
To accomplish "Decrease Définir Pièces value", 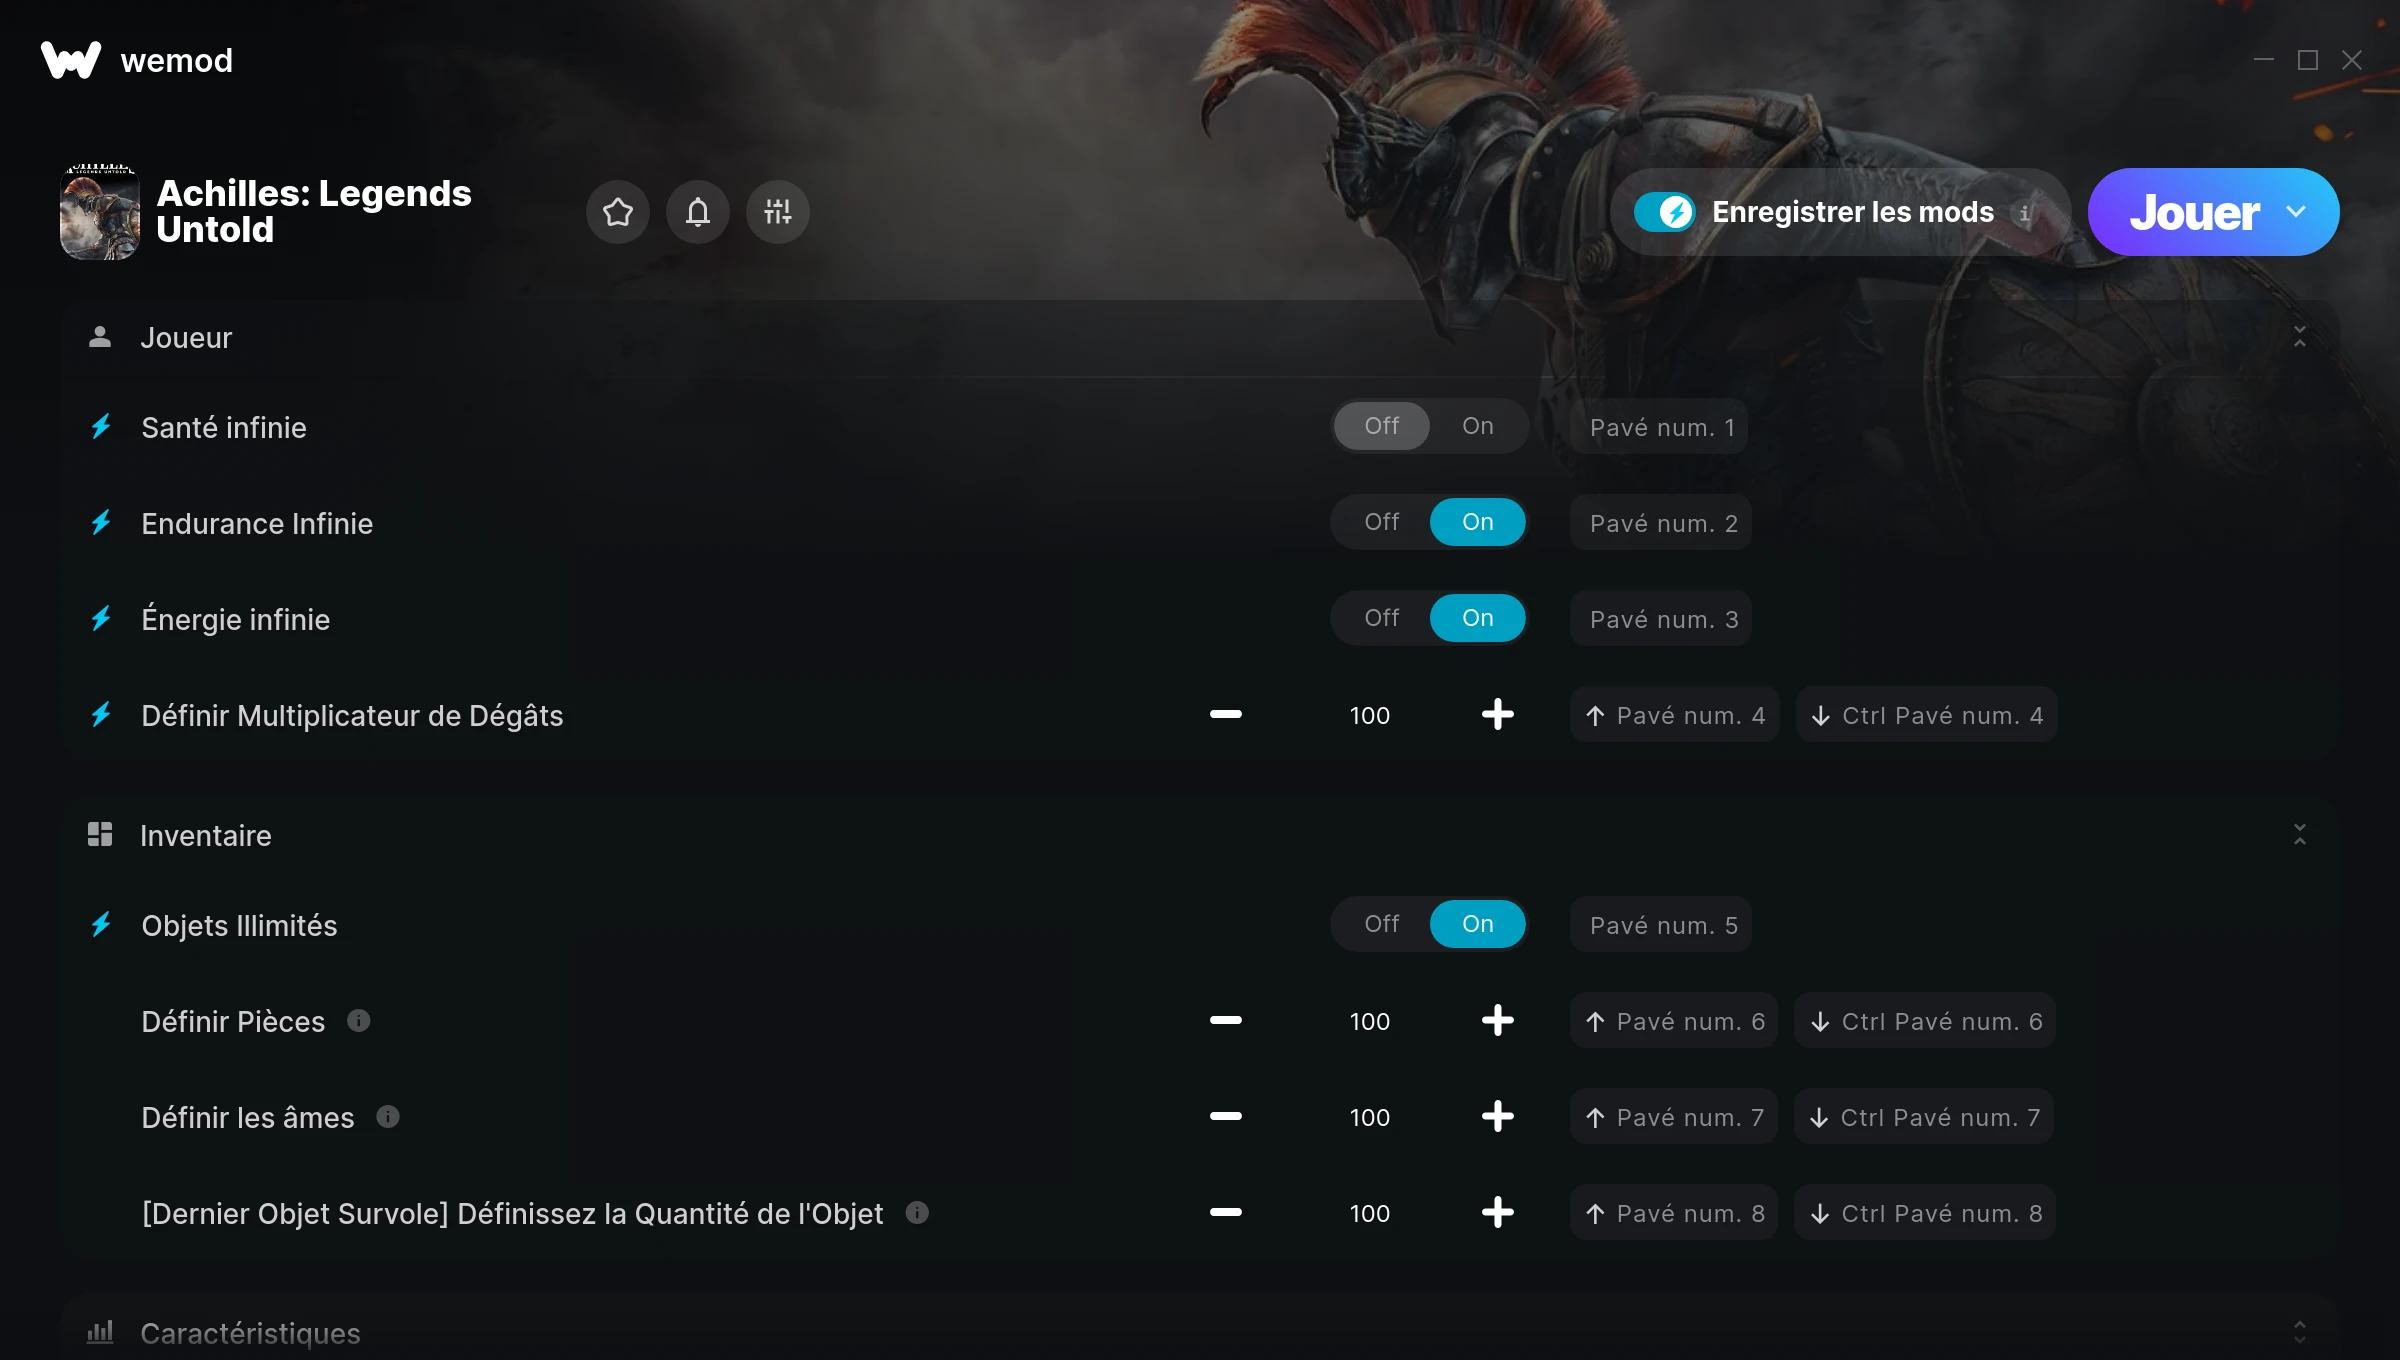I will pyautogui.click(x=1225, y=1020).
